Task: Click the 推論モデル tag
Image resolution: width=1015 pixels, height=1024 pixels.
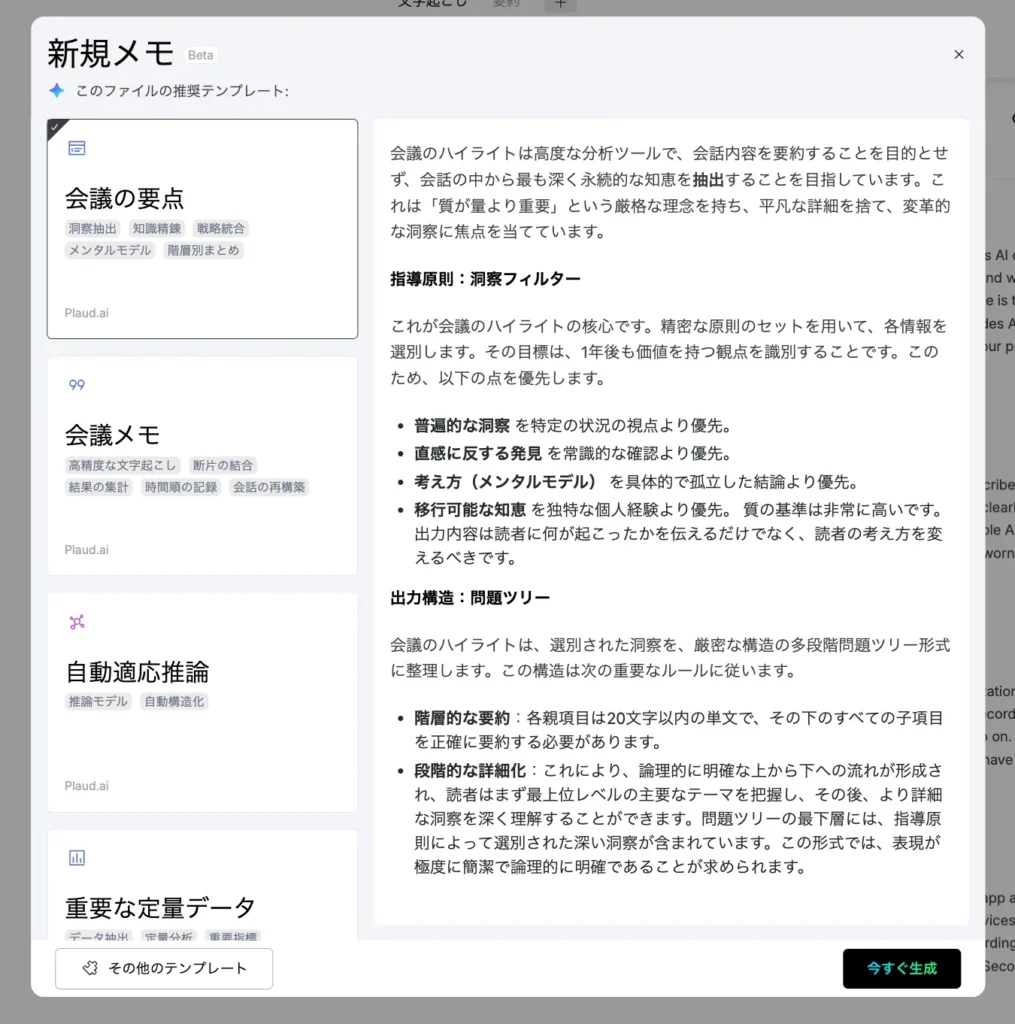Action: point(98,702)
